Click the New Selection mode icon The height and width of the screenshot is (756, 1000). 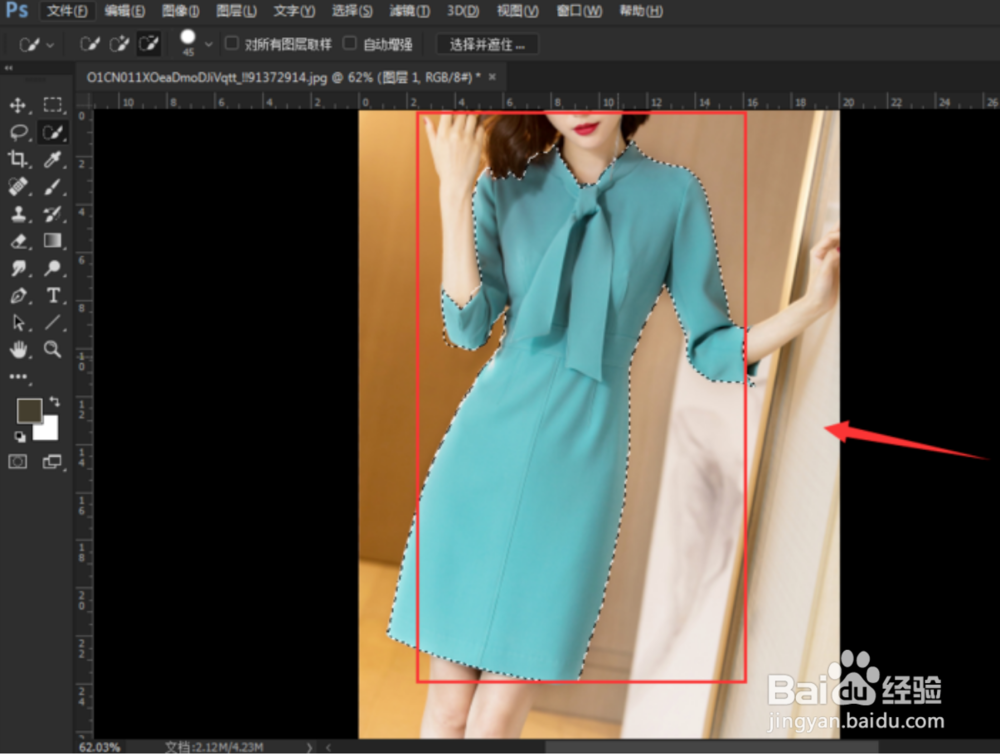pyautogui.click(x=89, y=44)
